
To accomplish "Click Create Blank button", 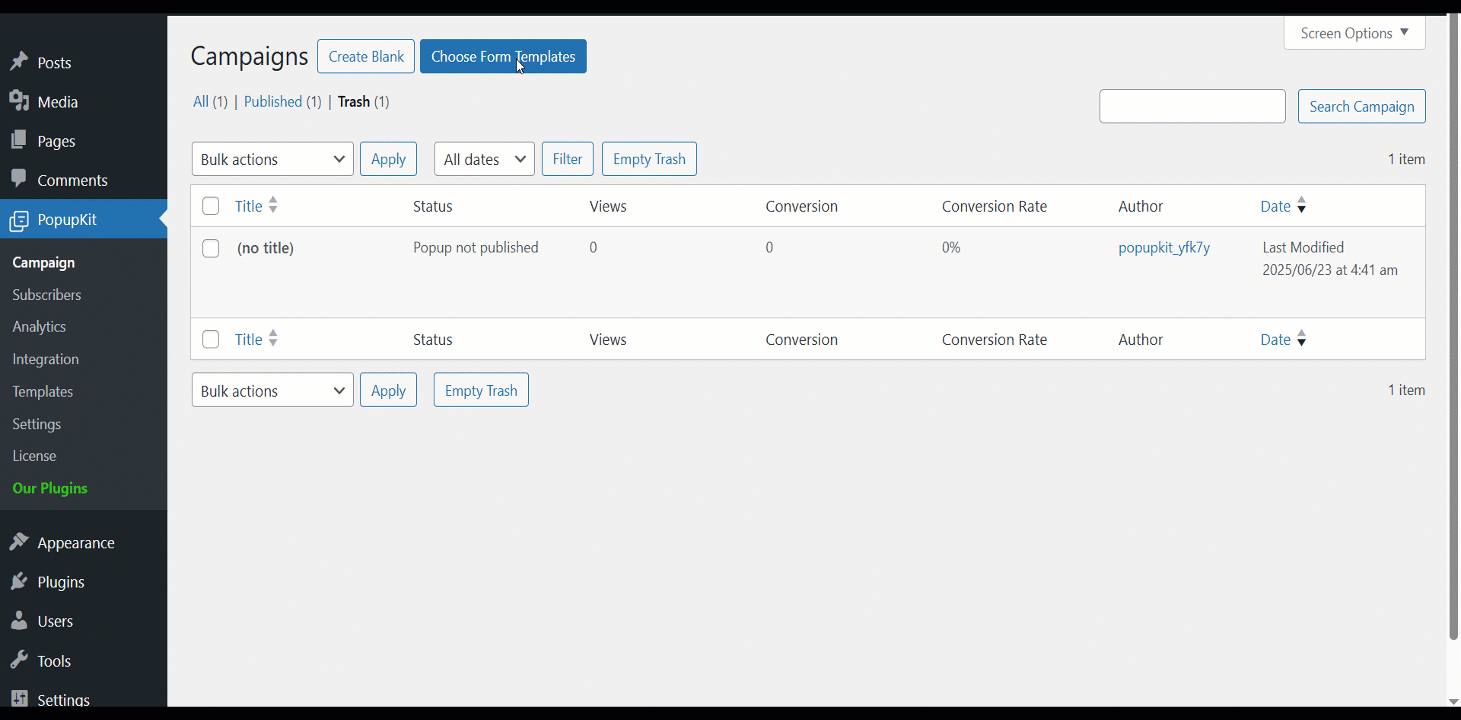I will 366,56.
